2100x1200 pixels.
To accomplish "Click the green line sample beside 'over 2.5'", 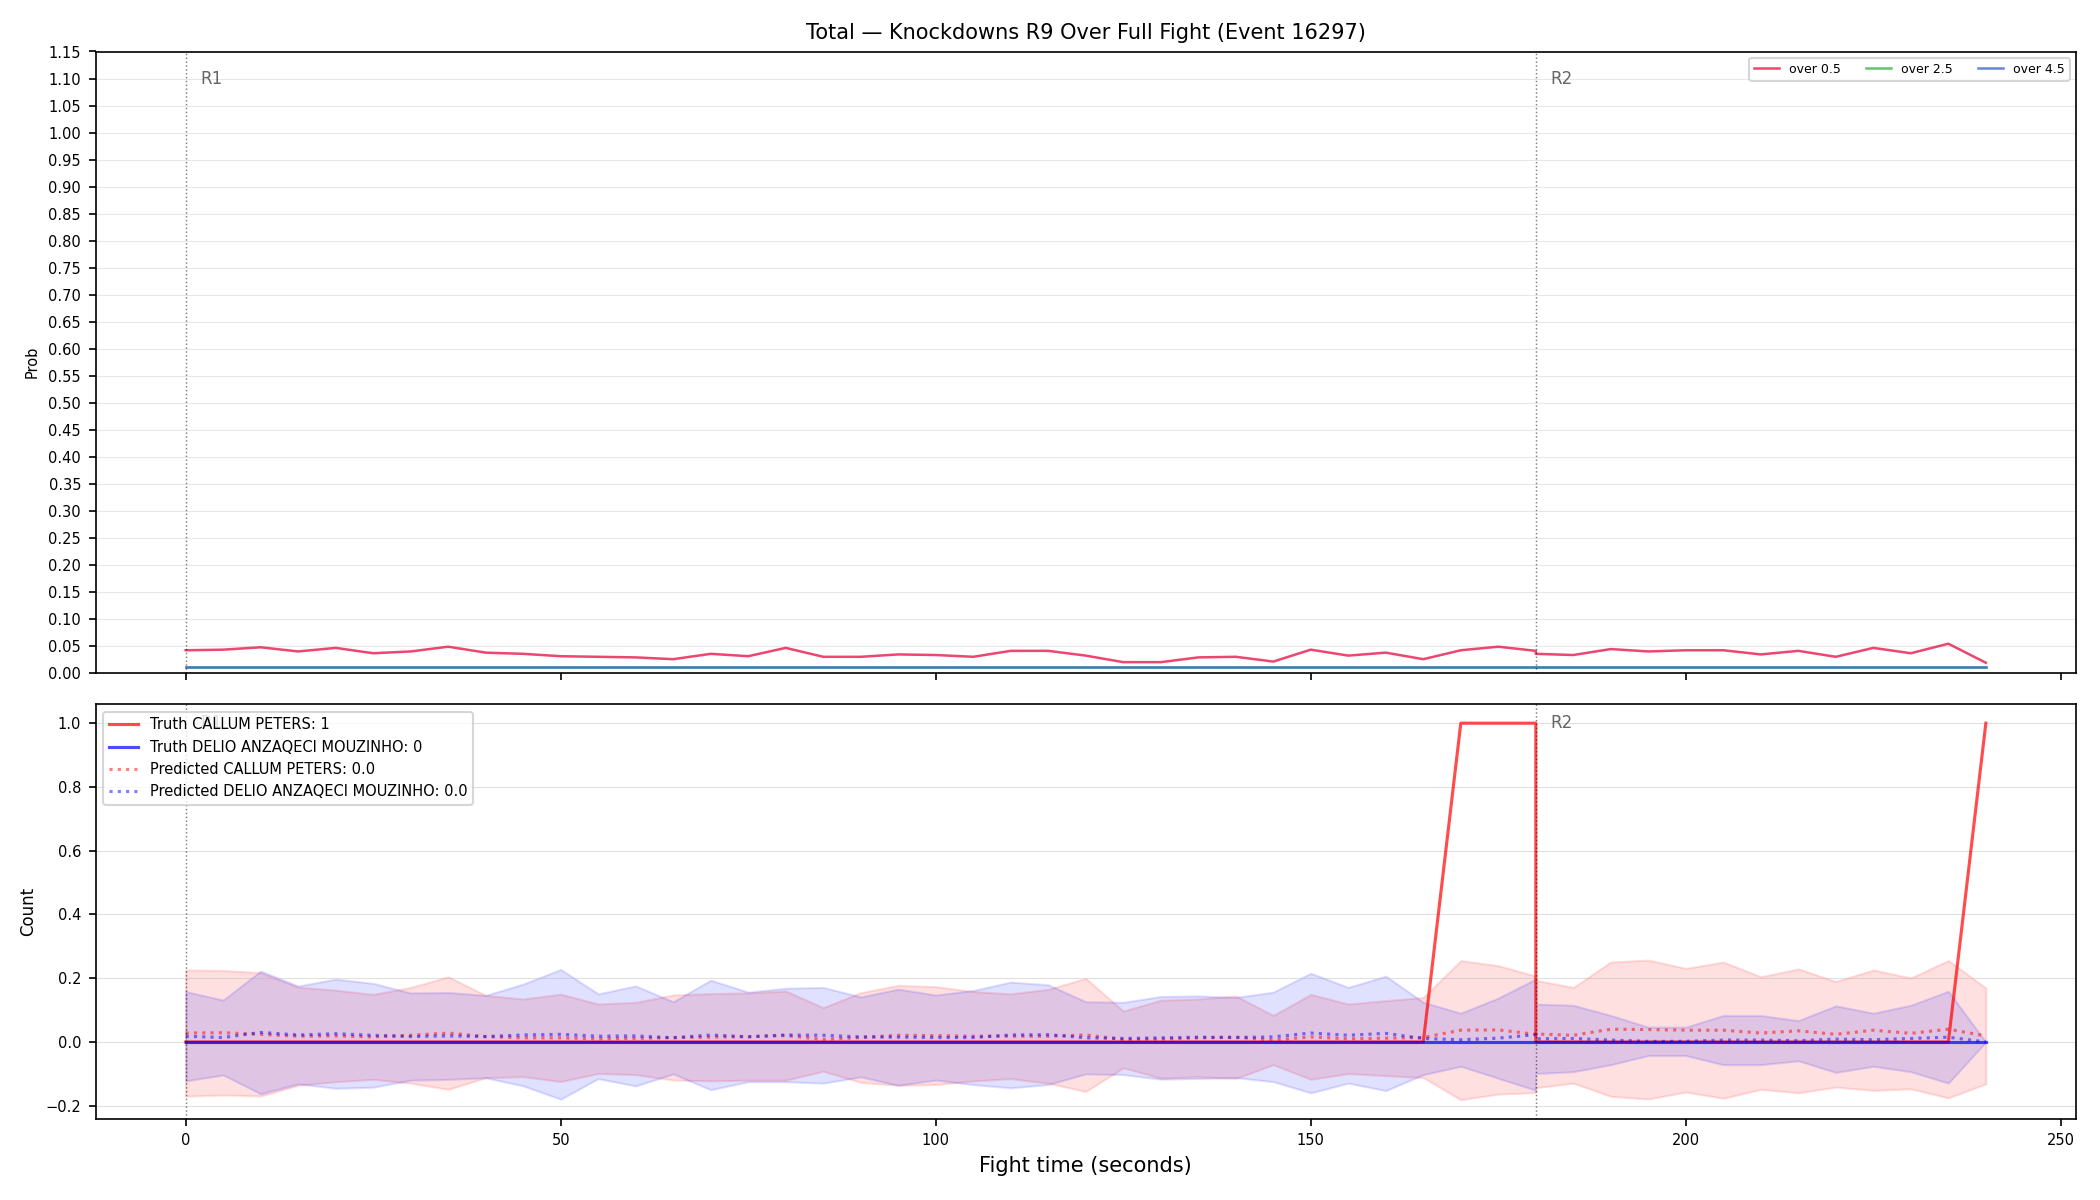I will coord(1880,69).
